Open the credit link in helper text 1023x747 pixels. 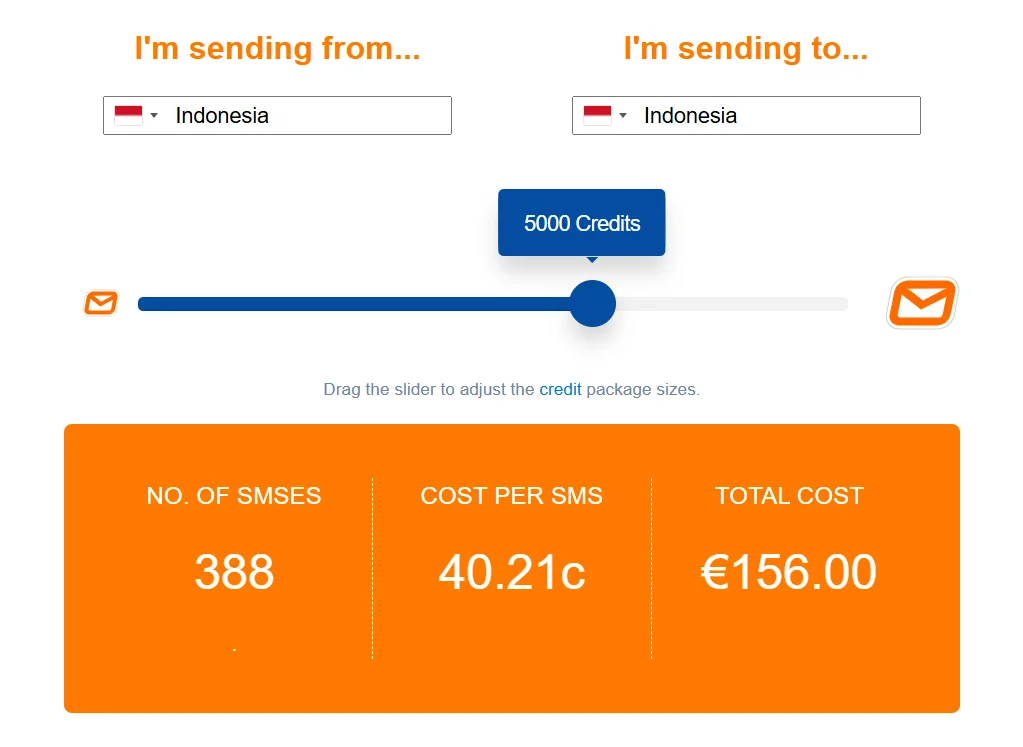560,390
